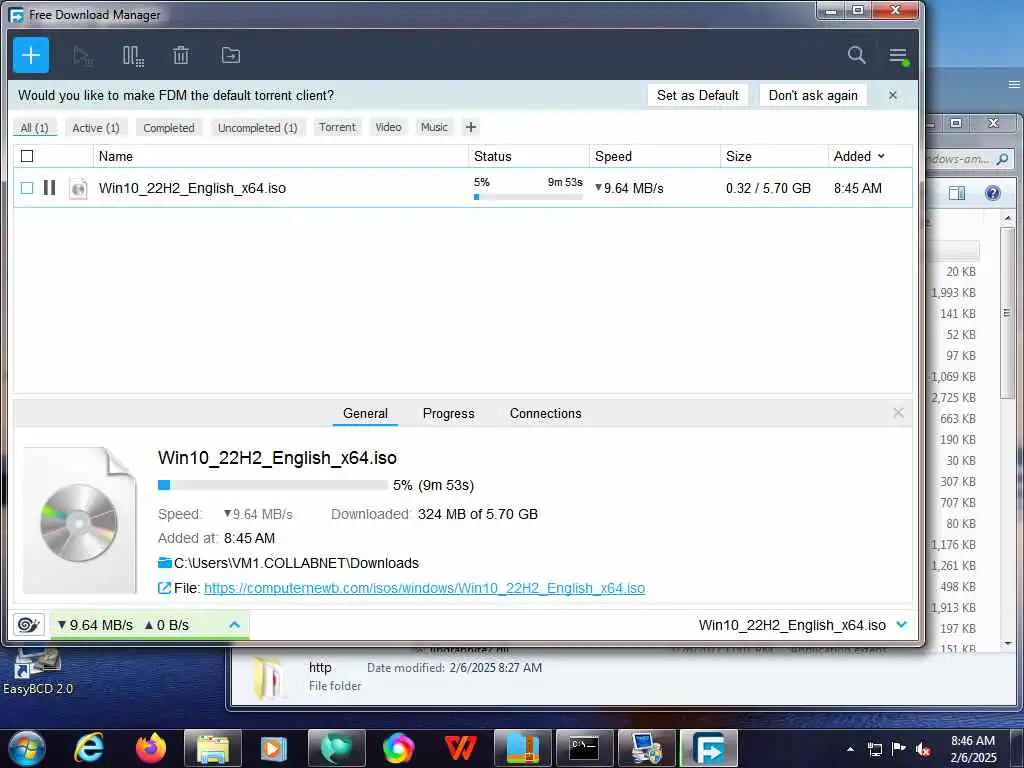Screen dimensions: 1024x768
Task: Filter by Completed downloads
Action: click(169, 128)
